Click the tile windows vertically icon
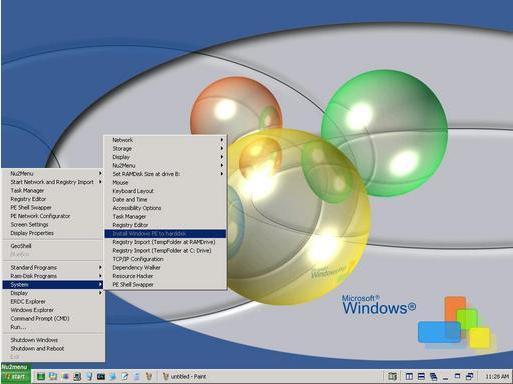The width and height of the screenshot is (513, 384). click(409, 377)
